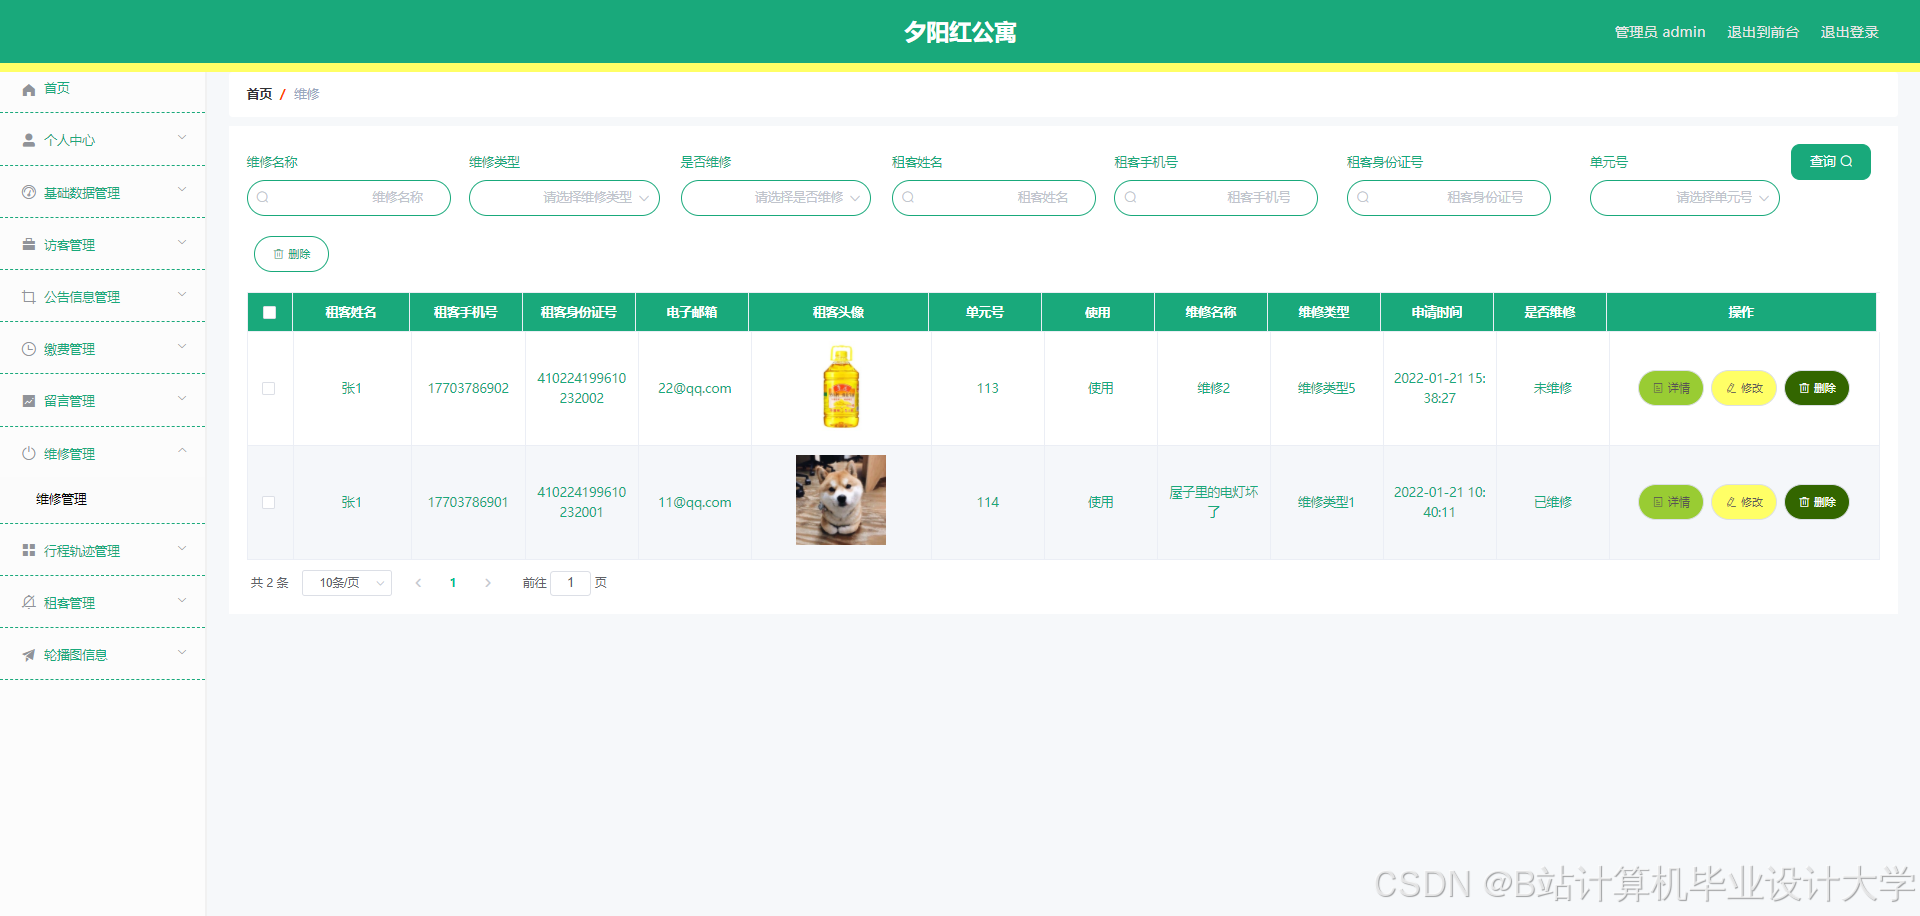Image resolution: width=1920 pixels, height=916 pixels.
Task: Click the power icon beside 维修管理
Action: tap(29, 453)
